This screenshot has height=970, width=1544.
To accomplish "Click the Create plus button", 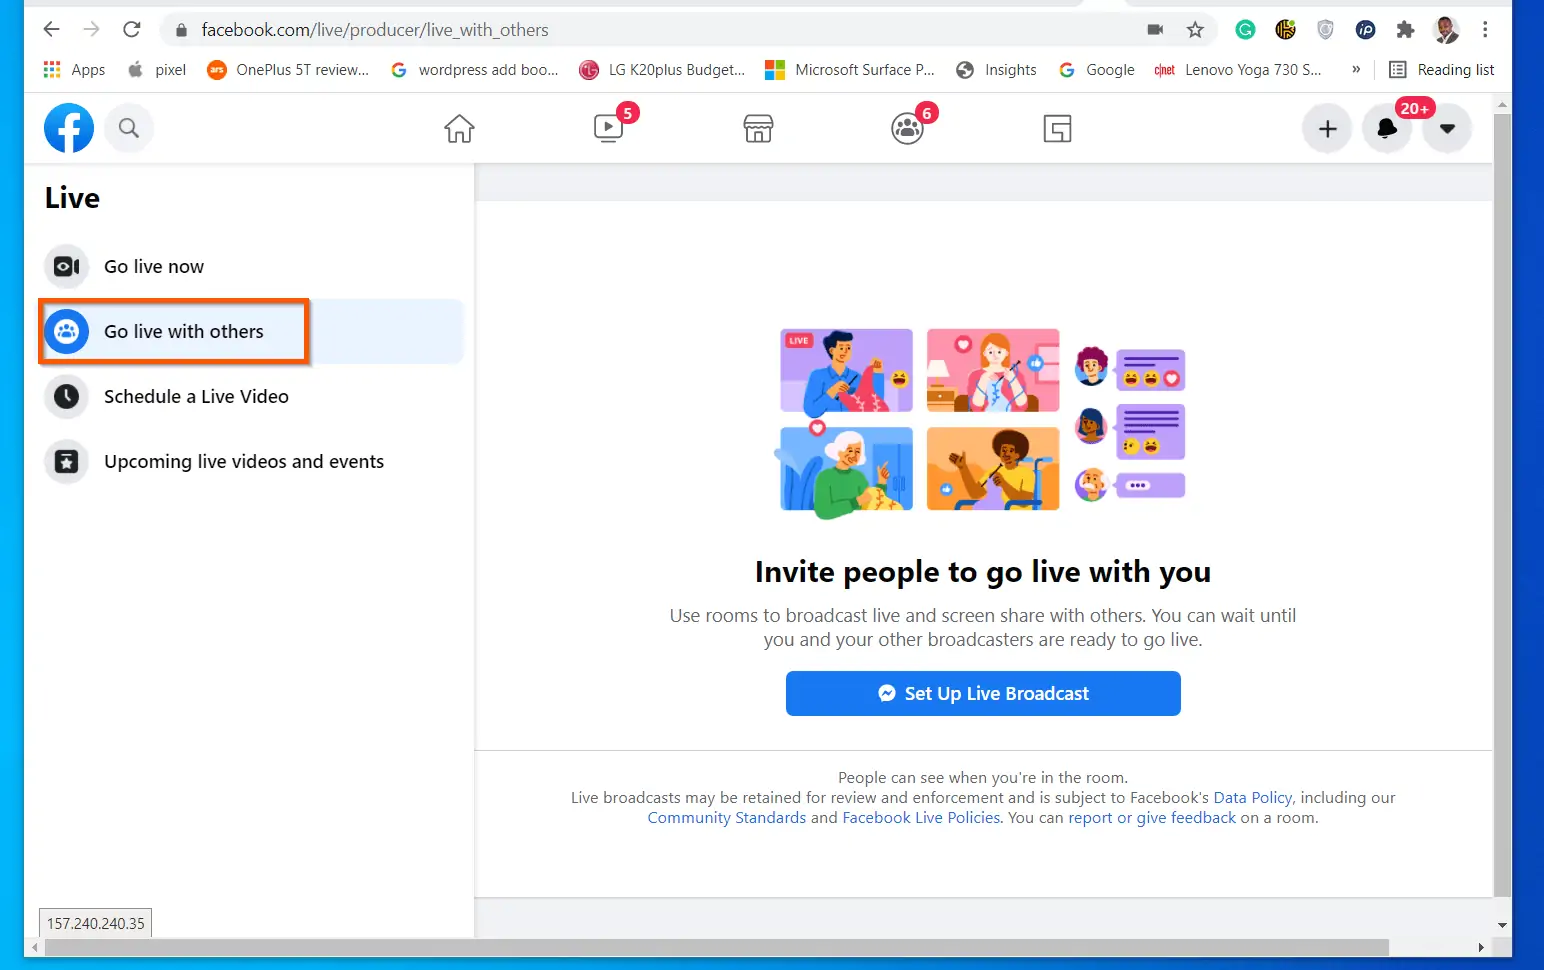I will [x=1327, y=128].
